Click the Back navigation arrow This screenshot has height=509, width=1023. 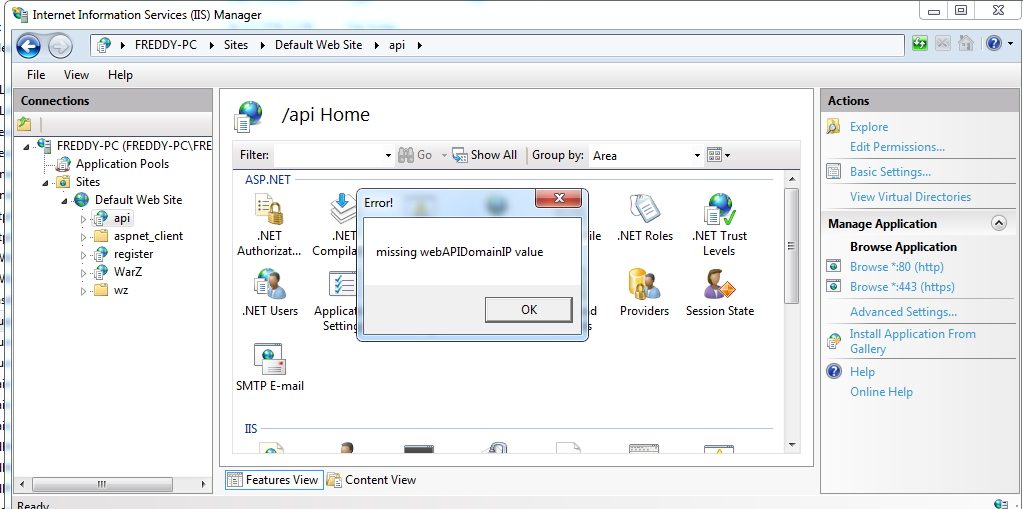28,46
